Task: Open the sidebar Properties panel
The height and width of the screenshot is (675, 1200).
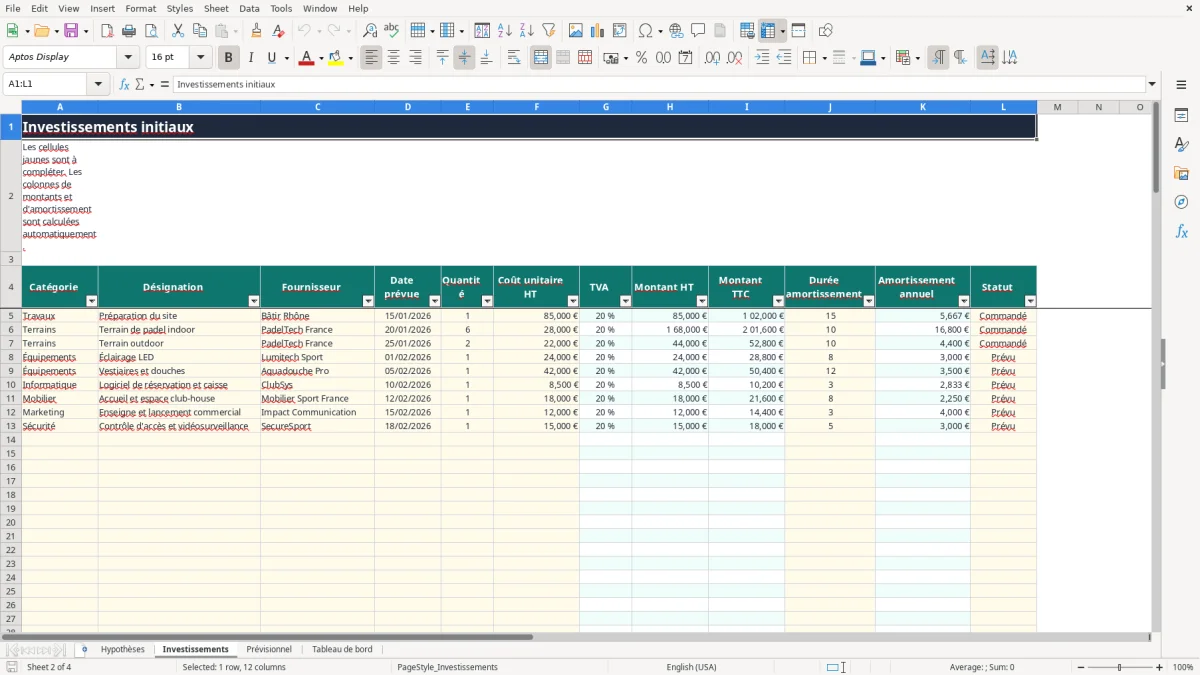Action: tap(1181, 115)
